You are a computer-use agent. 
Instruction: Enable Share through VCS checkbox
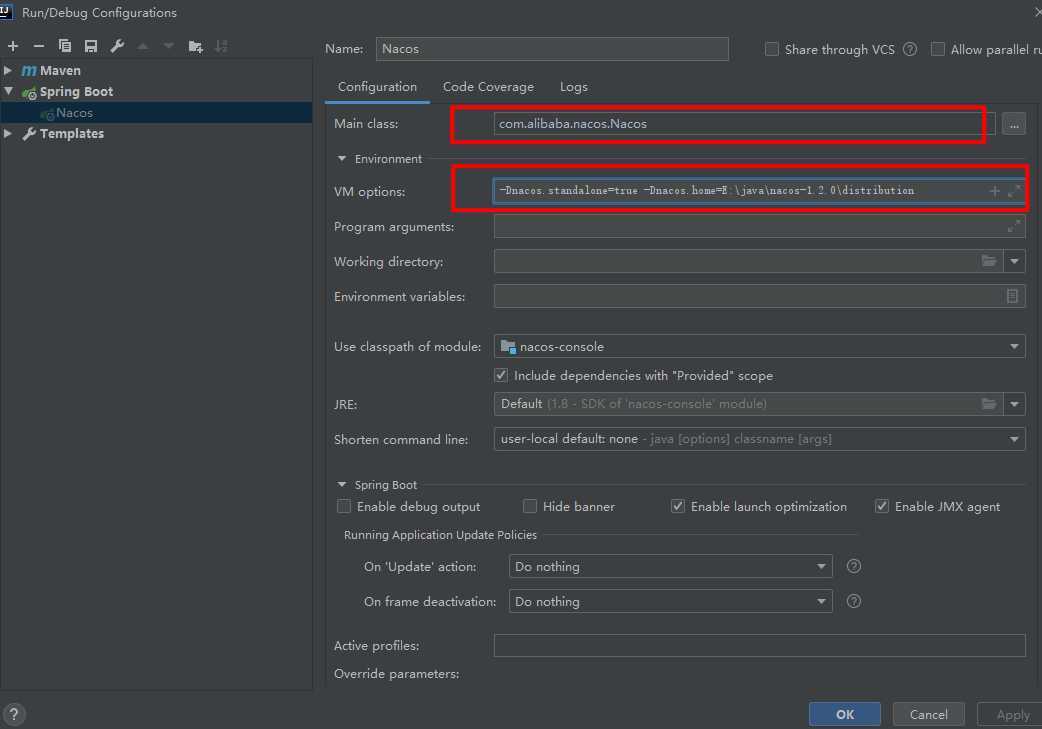click(772, 49)
